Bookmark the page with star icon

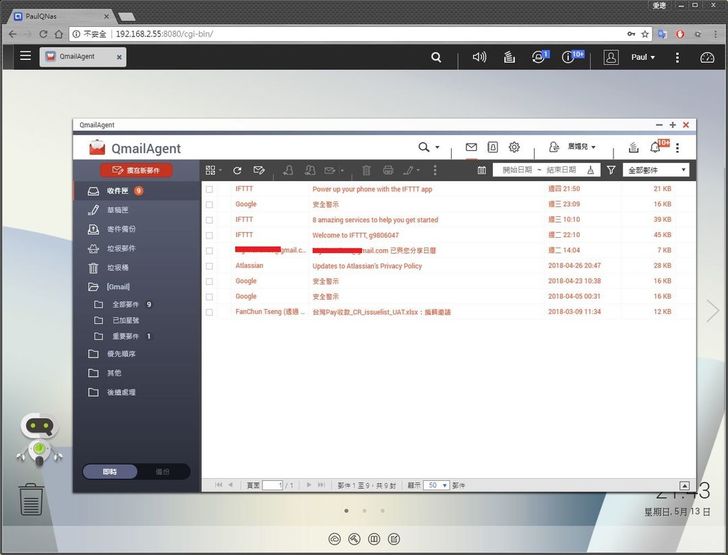point(645,34)
